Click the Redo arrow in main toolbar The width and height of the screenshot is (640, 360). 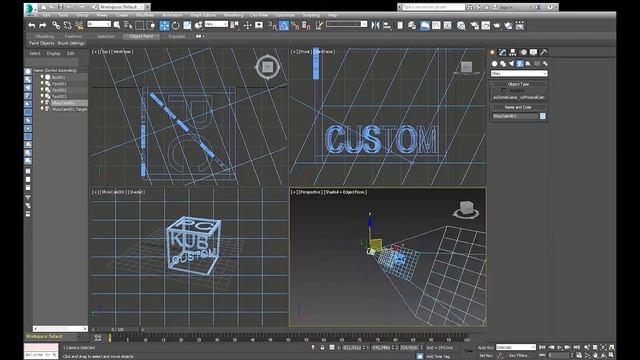pyautogui.click(x=42, y=26)
